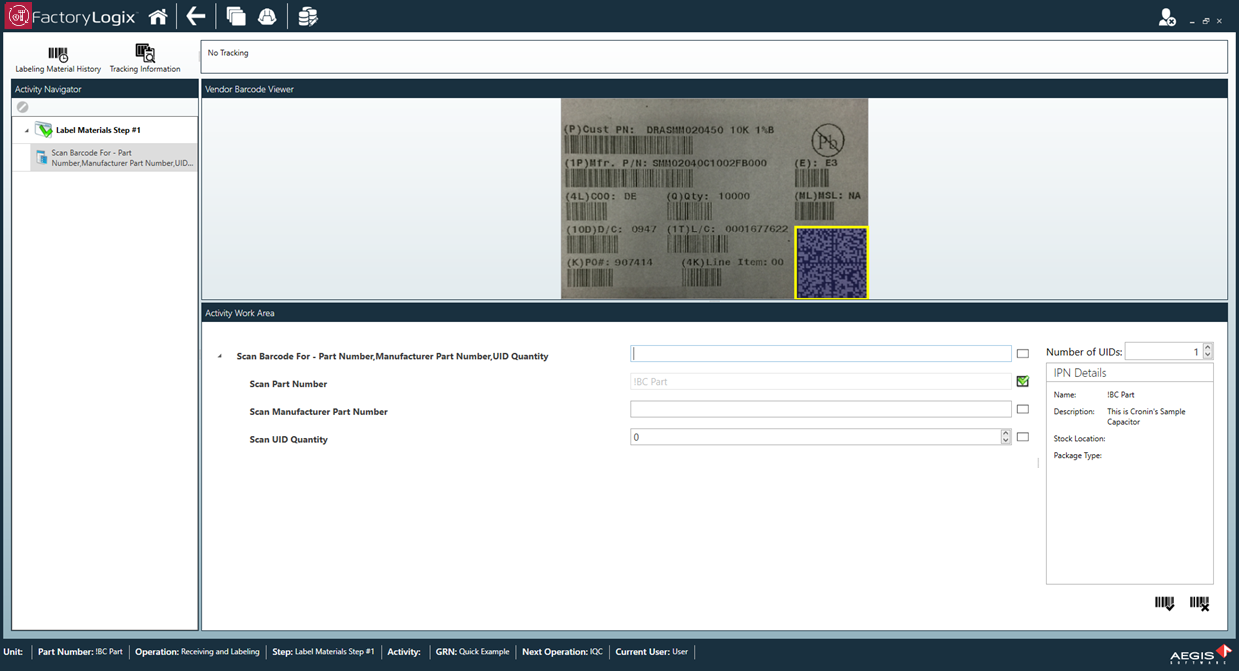The image size is (1239, 671).
Task: Accept the scanned barcode with the checkmark icon
Action: [1164, 602]
